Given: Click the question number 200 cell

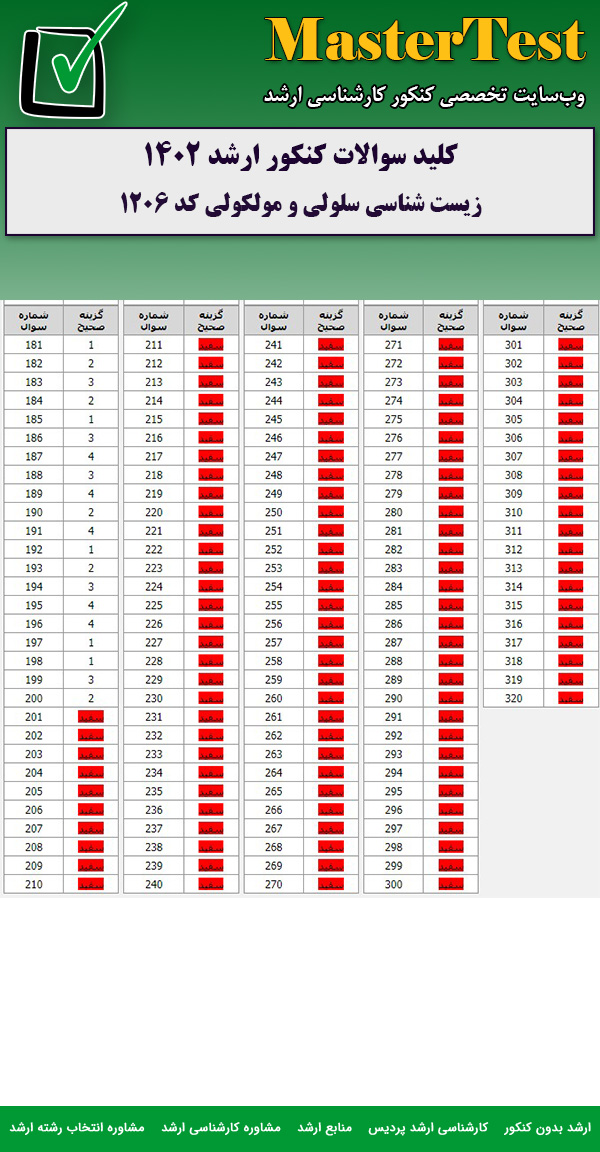Looking at the screenshot, I should pos(34,698).
